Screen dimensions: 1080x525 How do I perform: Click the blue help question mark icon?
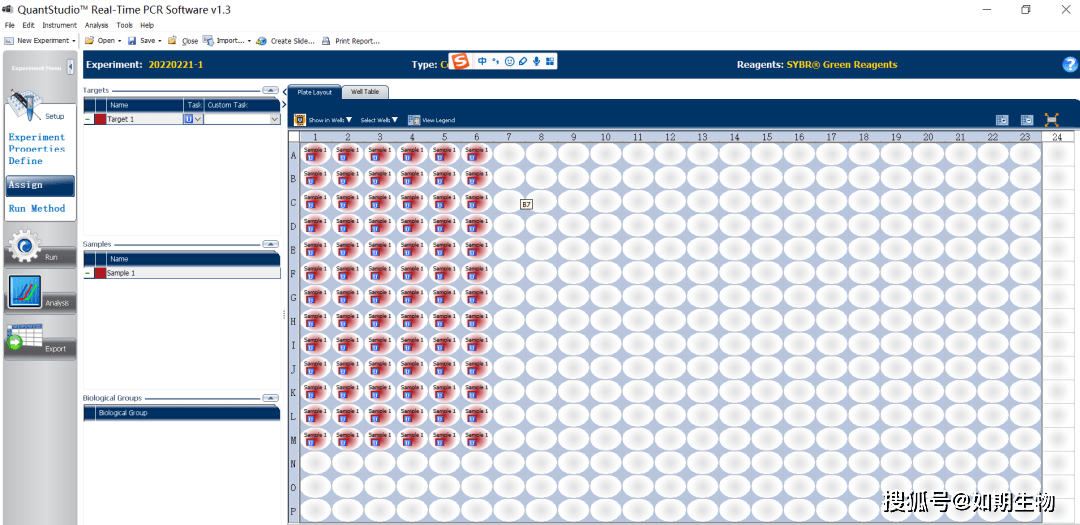click(1069, 65)
